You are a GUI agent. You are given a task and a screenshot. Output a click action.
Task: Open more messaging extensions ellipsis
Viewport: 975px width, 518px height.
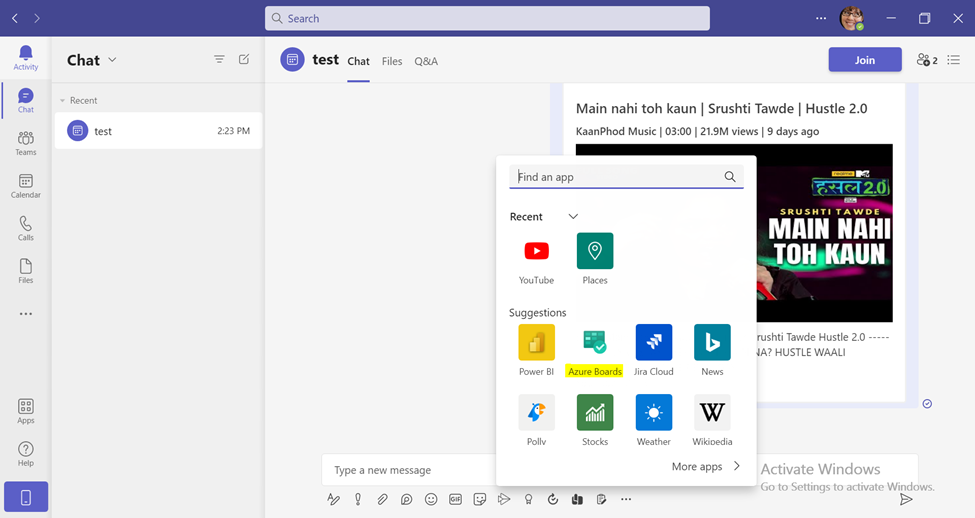tap(626, 499)
